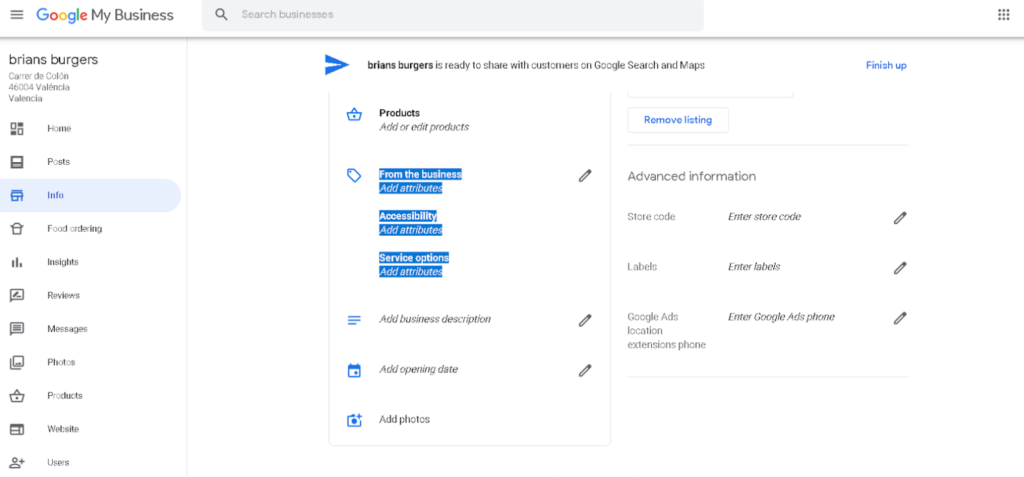Click the lines icon for business description
Image resolution: width=1024 pixels, height=477 pixels.
click(354, 320)
